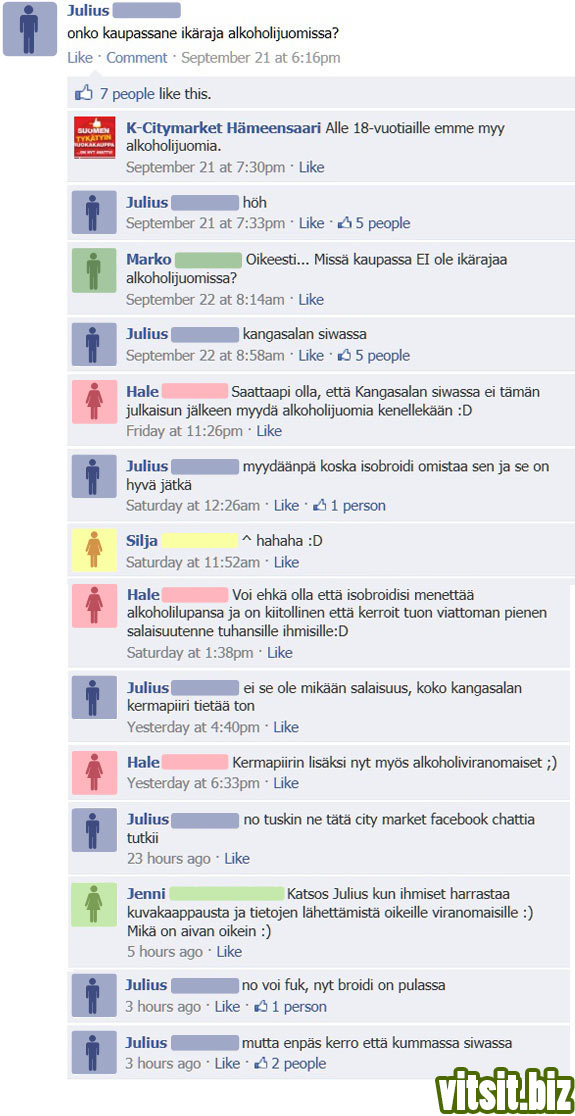Like Marko's comment from September 22

click(x=311, y=300)
